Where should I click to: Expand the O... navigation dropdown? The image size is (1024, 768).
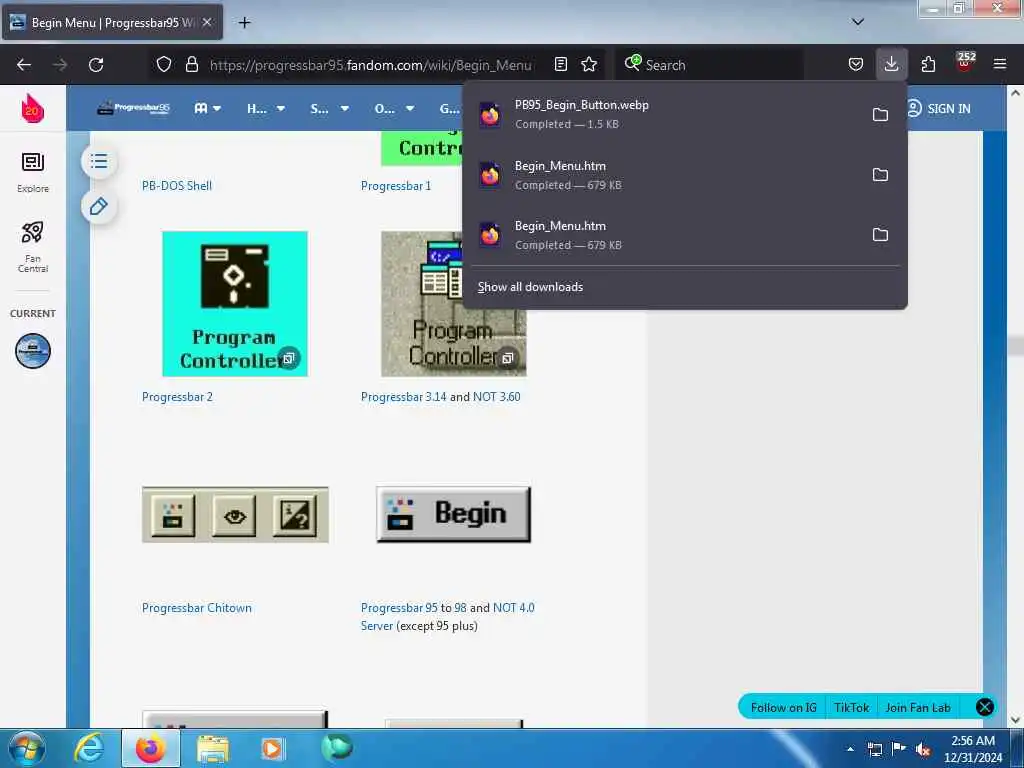pos(394,108)
